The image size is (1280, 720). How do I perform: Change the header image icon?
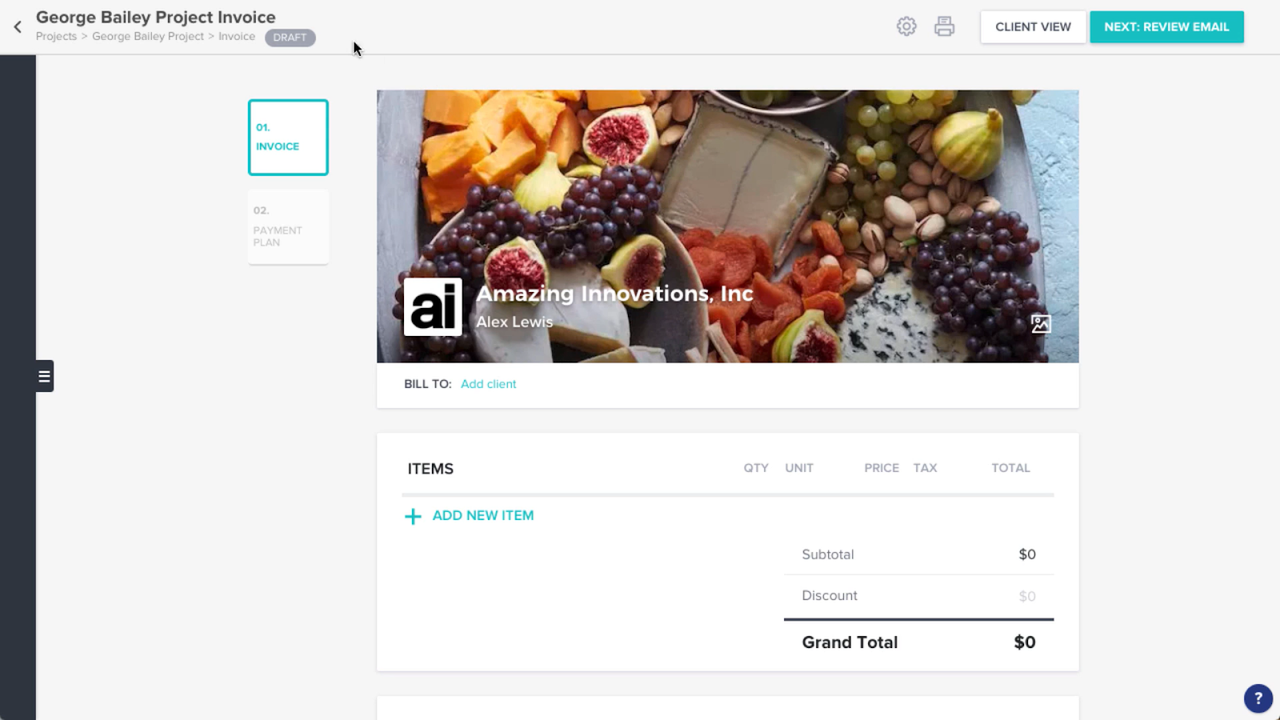[1041, 324]
